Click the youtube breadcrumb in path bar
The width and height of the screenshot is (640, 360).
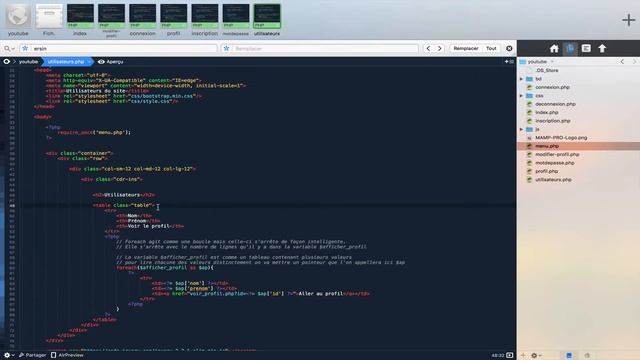[28, 62]
